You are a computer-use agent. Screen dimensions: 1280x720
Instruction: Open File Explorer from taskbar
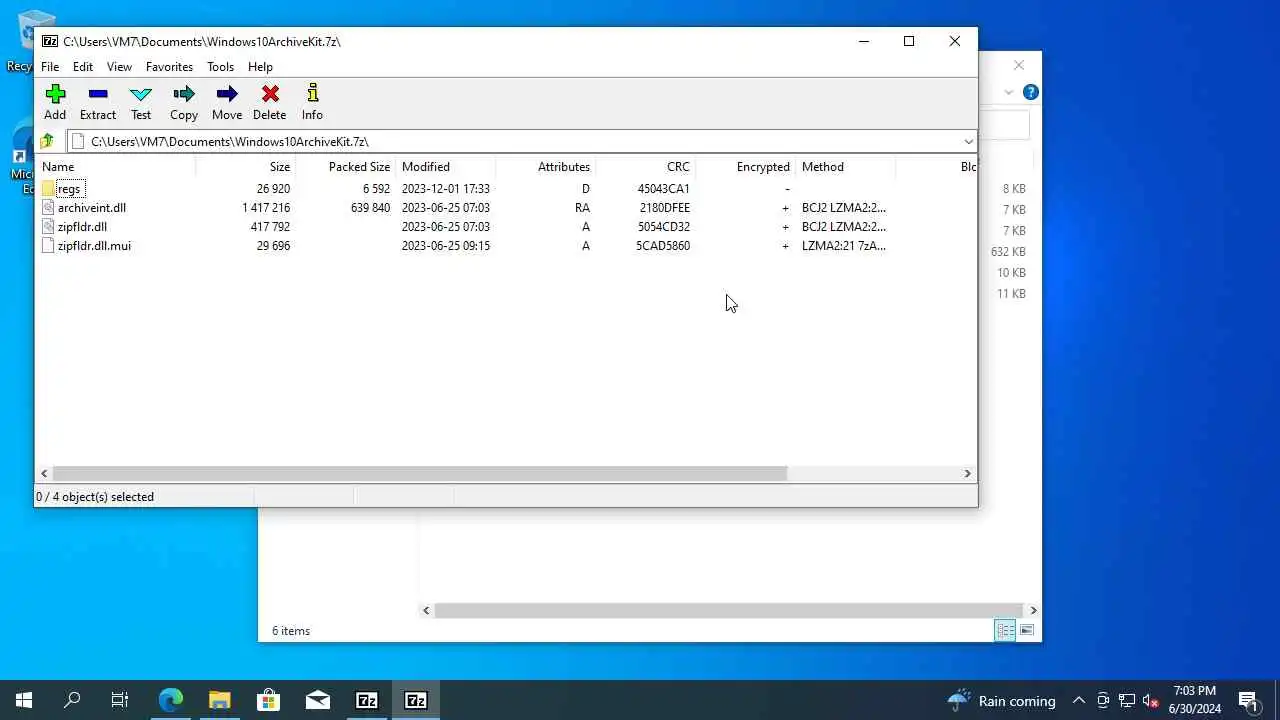(x=220, y=700)
